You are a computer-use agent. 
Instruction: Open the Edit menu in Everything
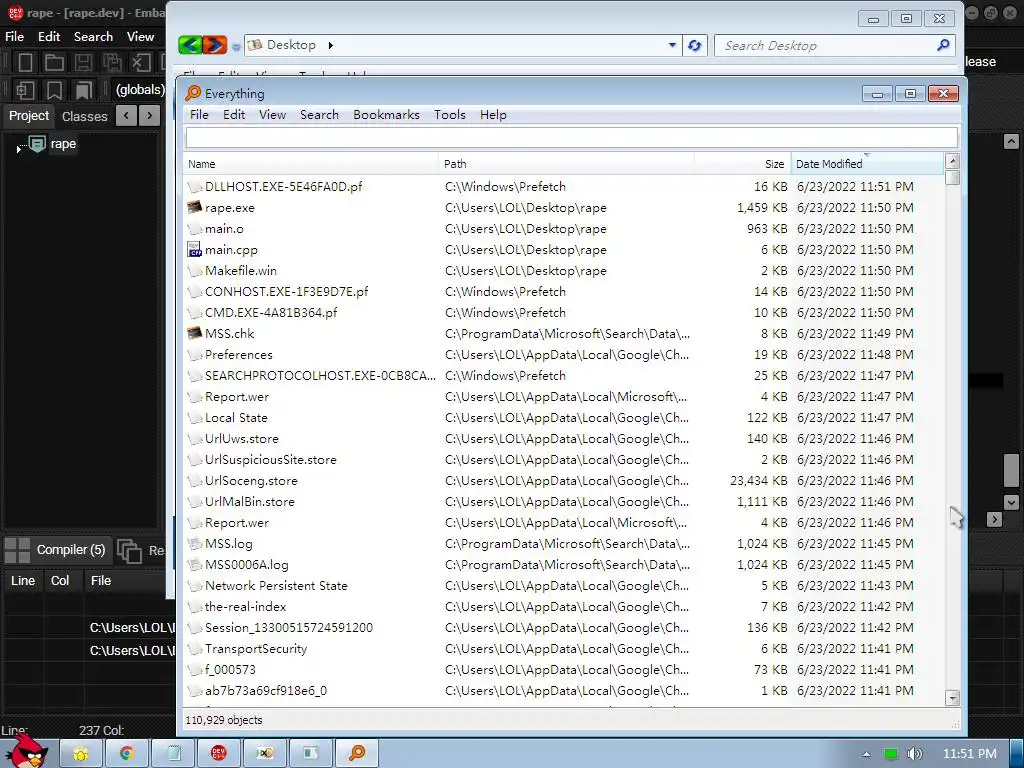pos(234,114)
